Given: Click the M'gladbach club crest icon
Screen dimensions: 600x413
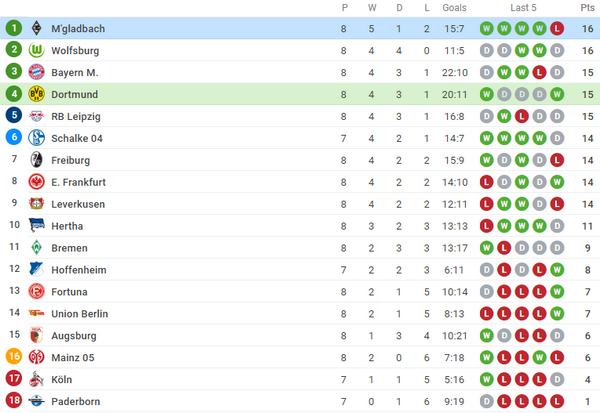Looking at the screenshot, I should tap(36, 28).
